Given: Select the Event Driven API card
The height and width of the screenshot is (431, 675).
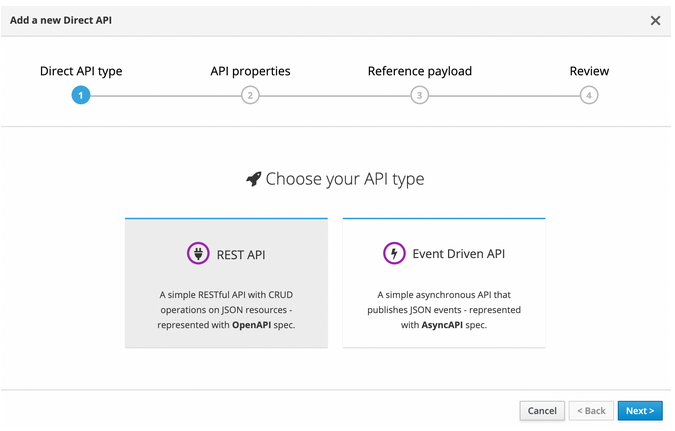Looking at the screenshot, I should click(444, 283).
